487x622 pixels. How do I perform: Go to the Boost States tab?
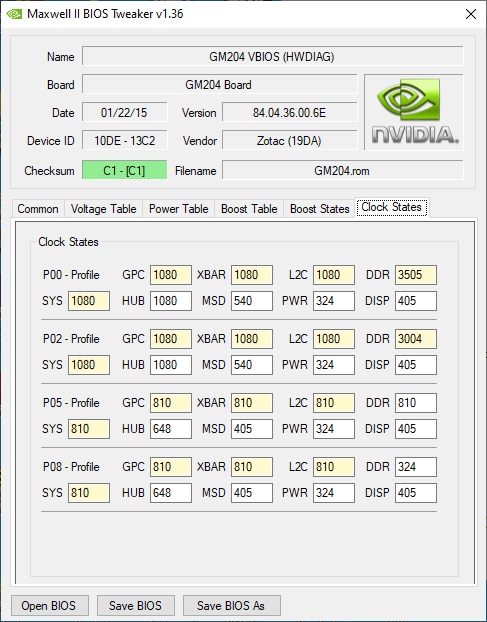[319, 209]
